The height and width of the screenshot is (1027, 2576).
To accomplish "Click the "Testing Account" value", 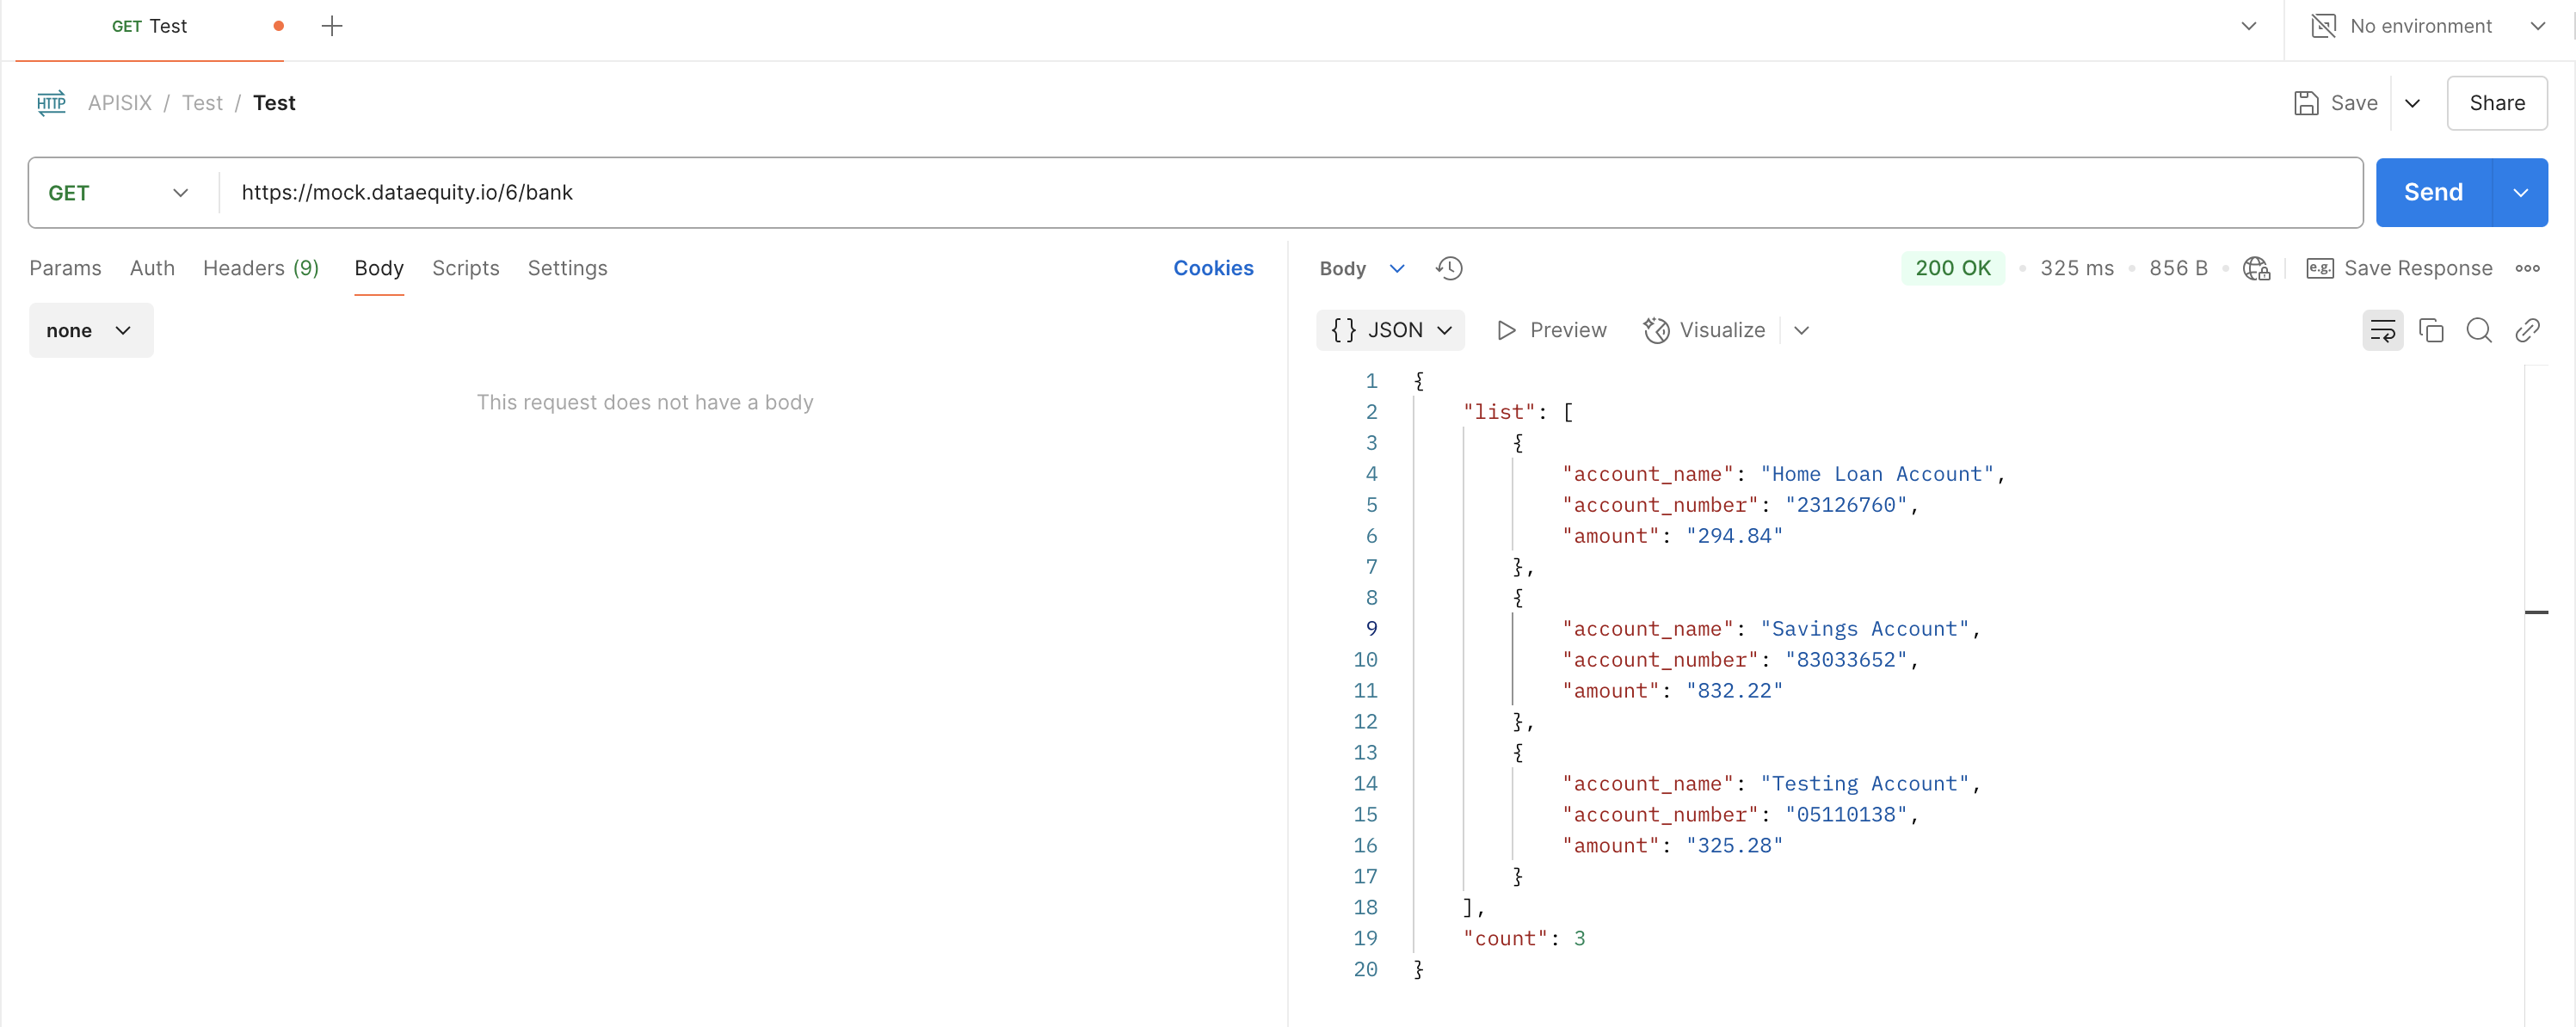I will pos(1864,784).
